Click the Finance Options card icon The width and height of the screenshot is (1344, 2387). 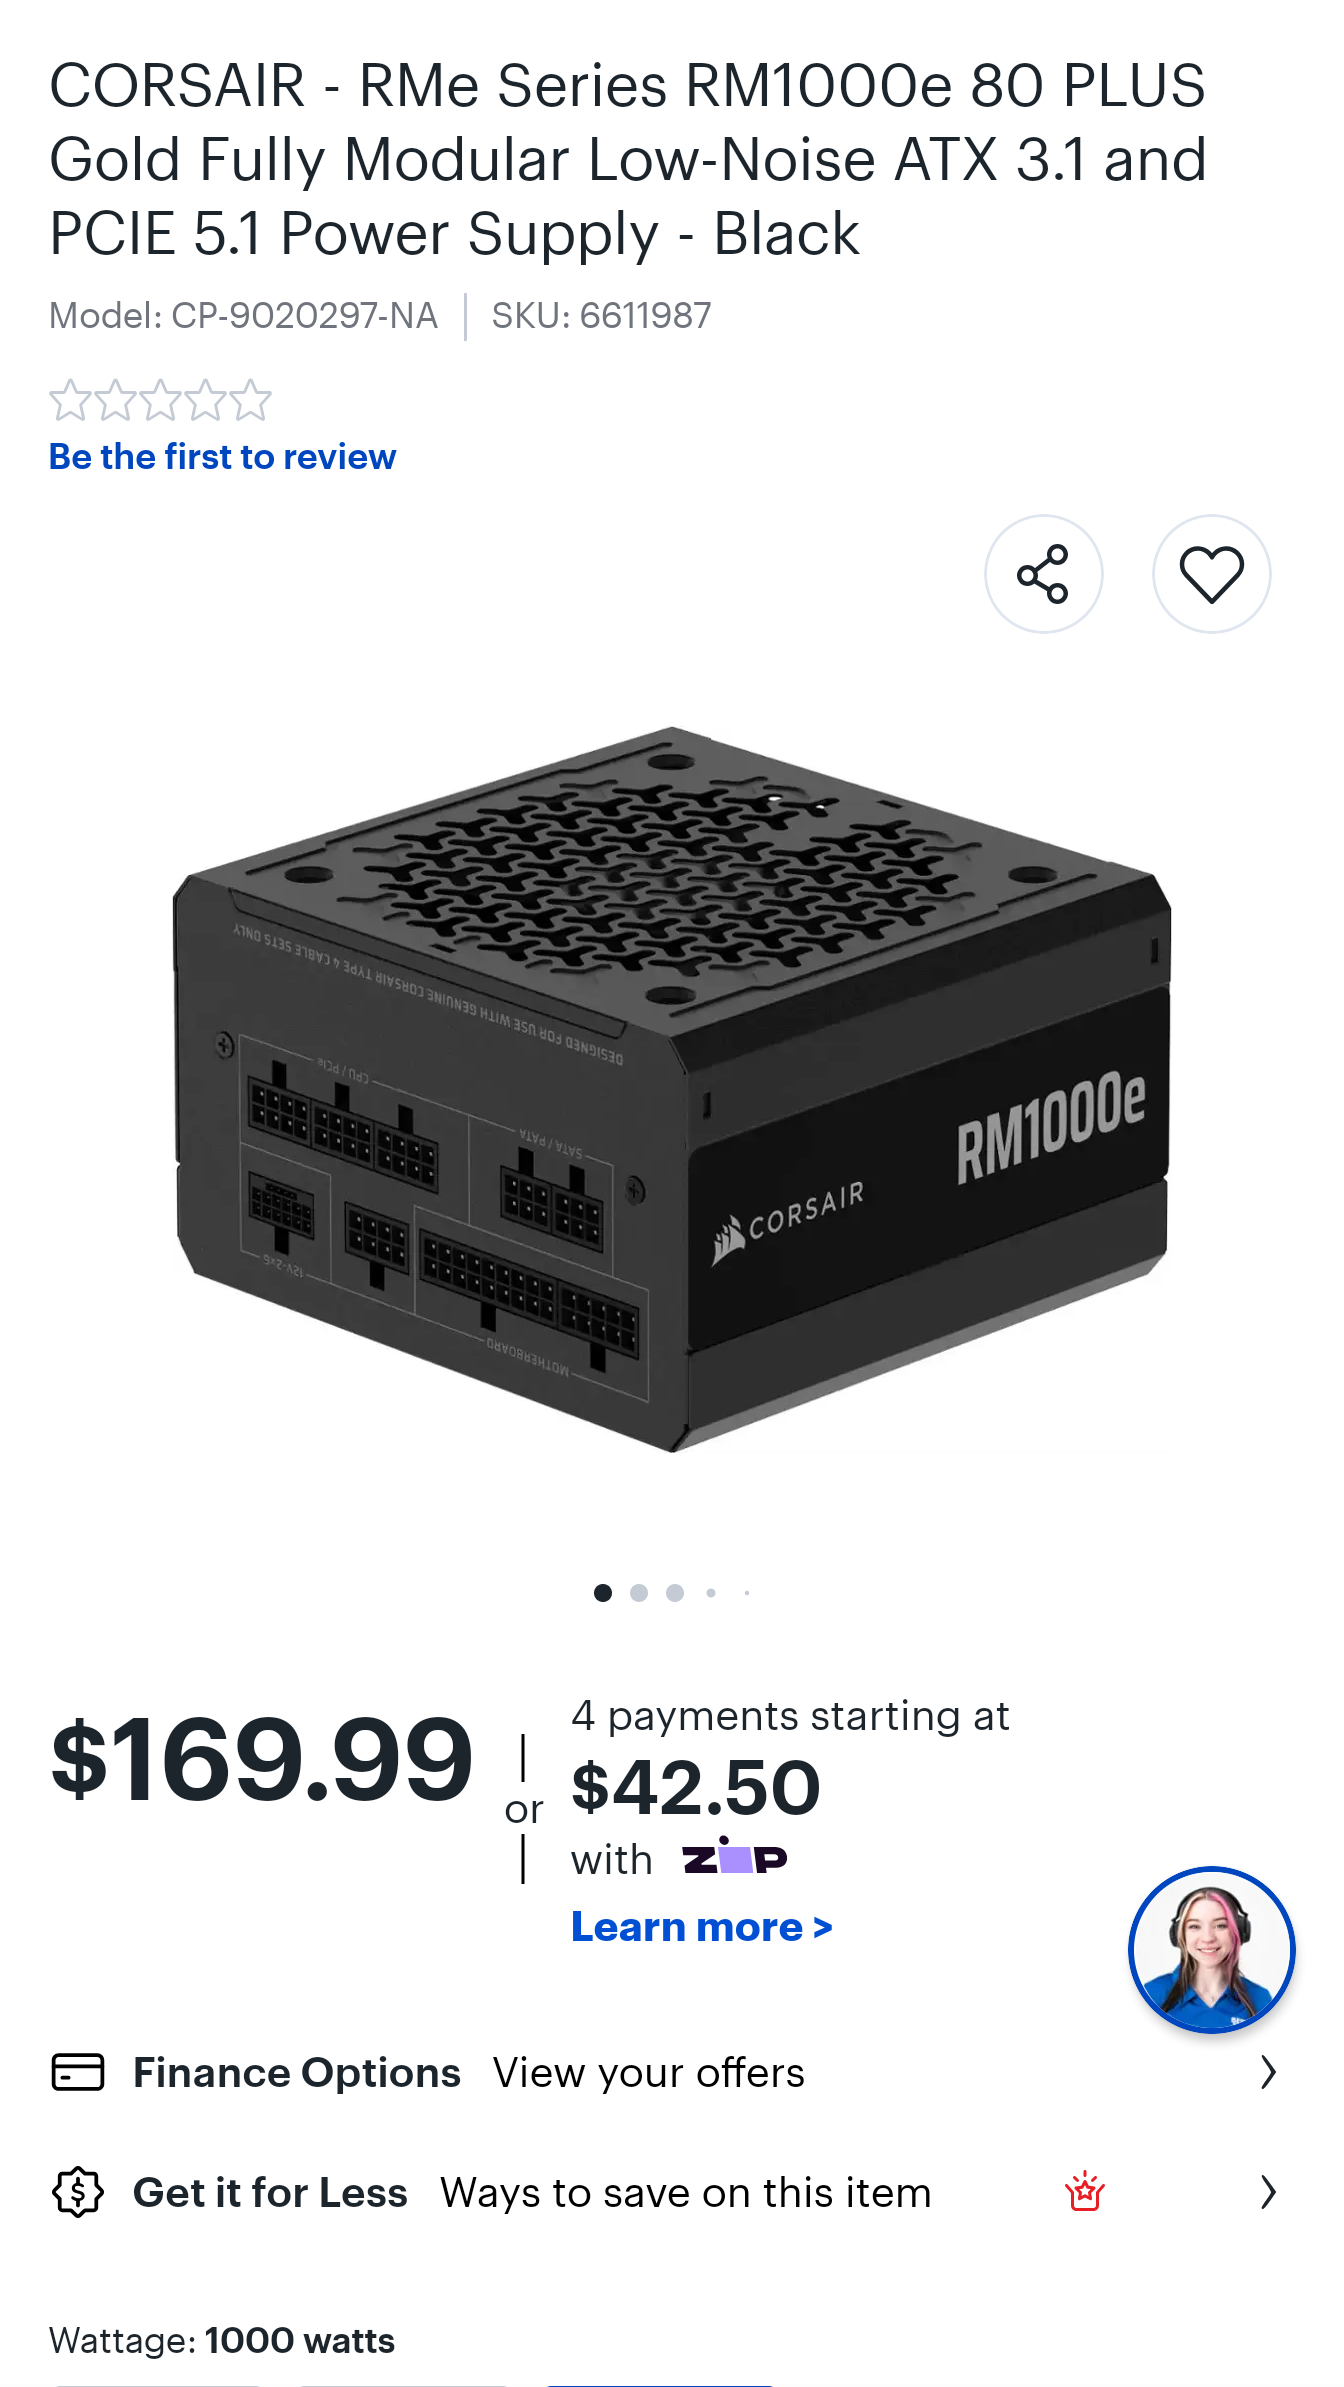point(78,2072)
